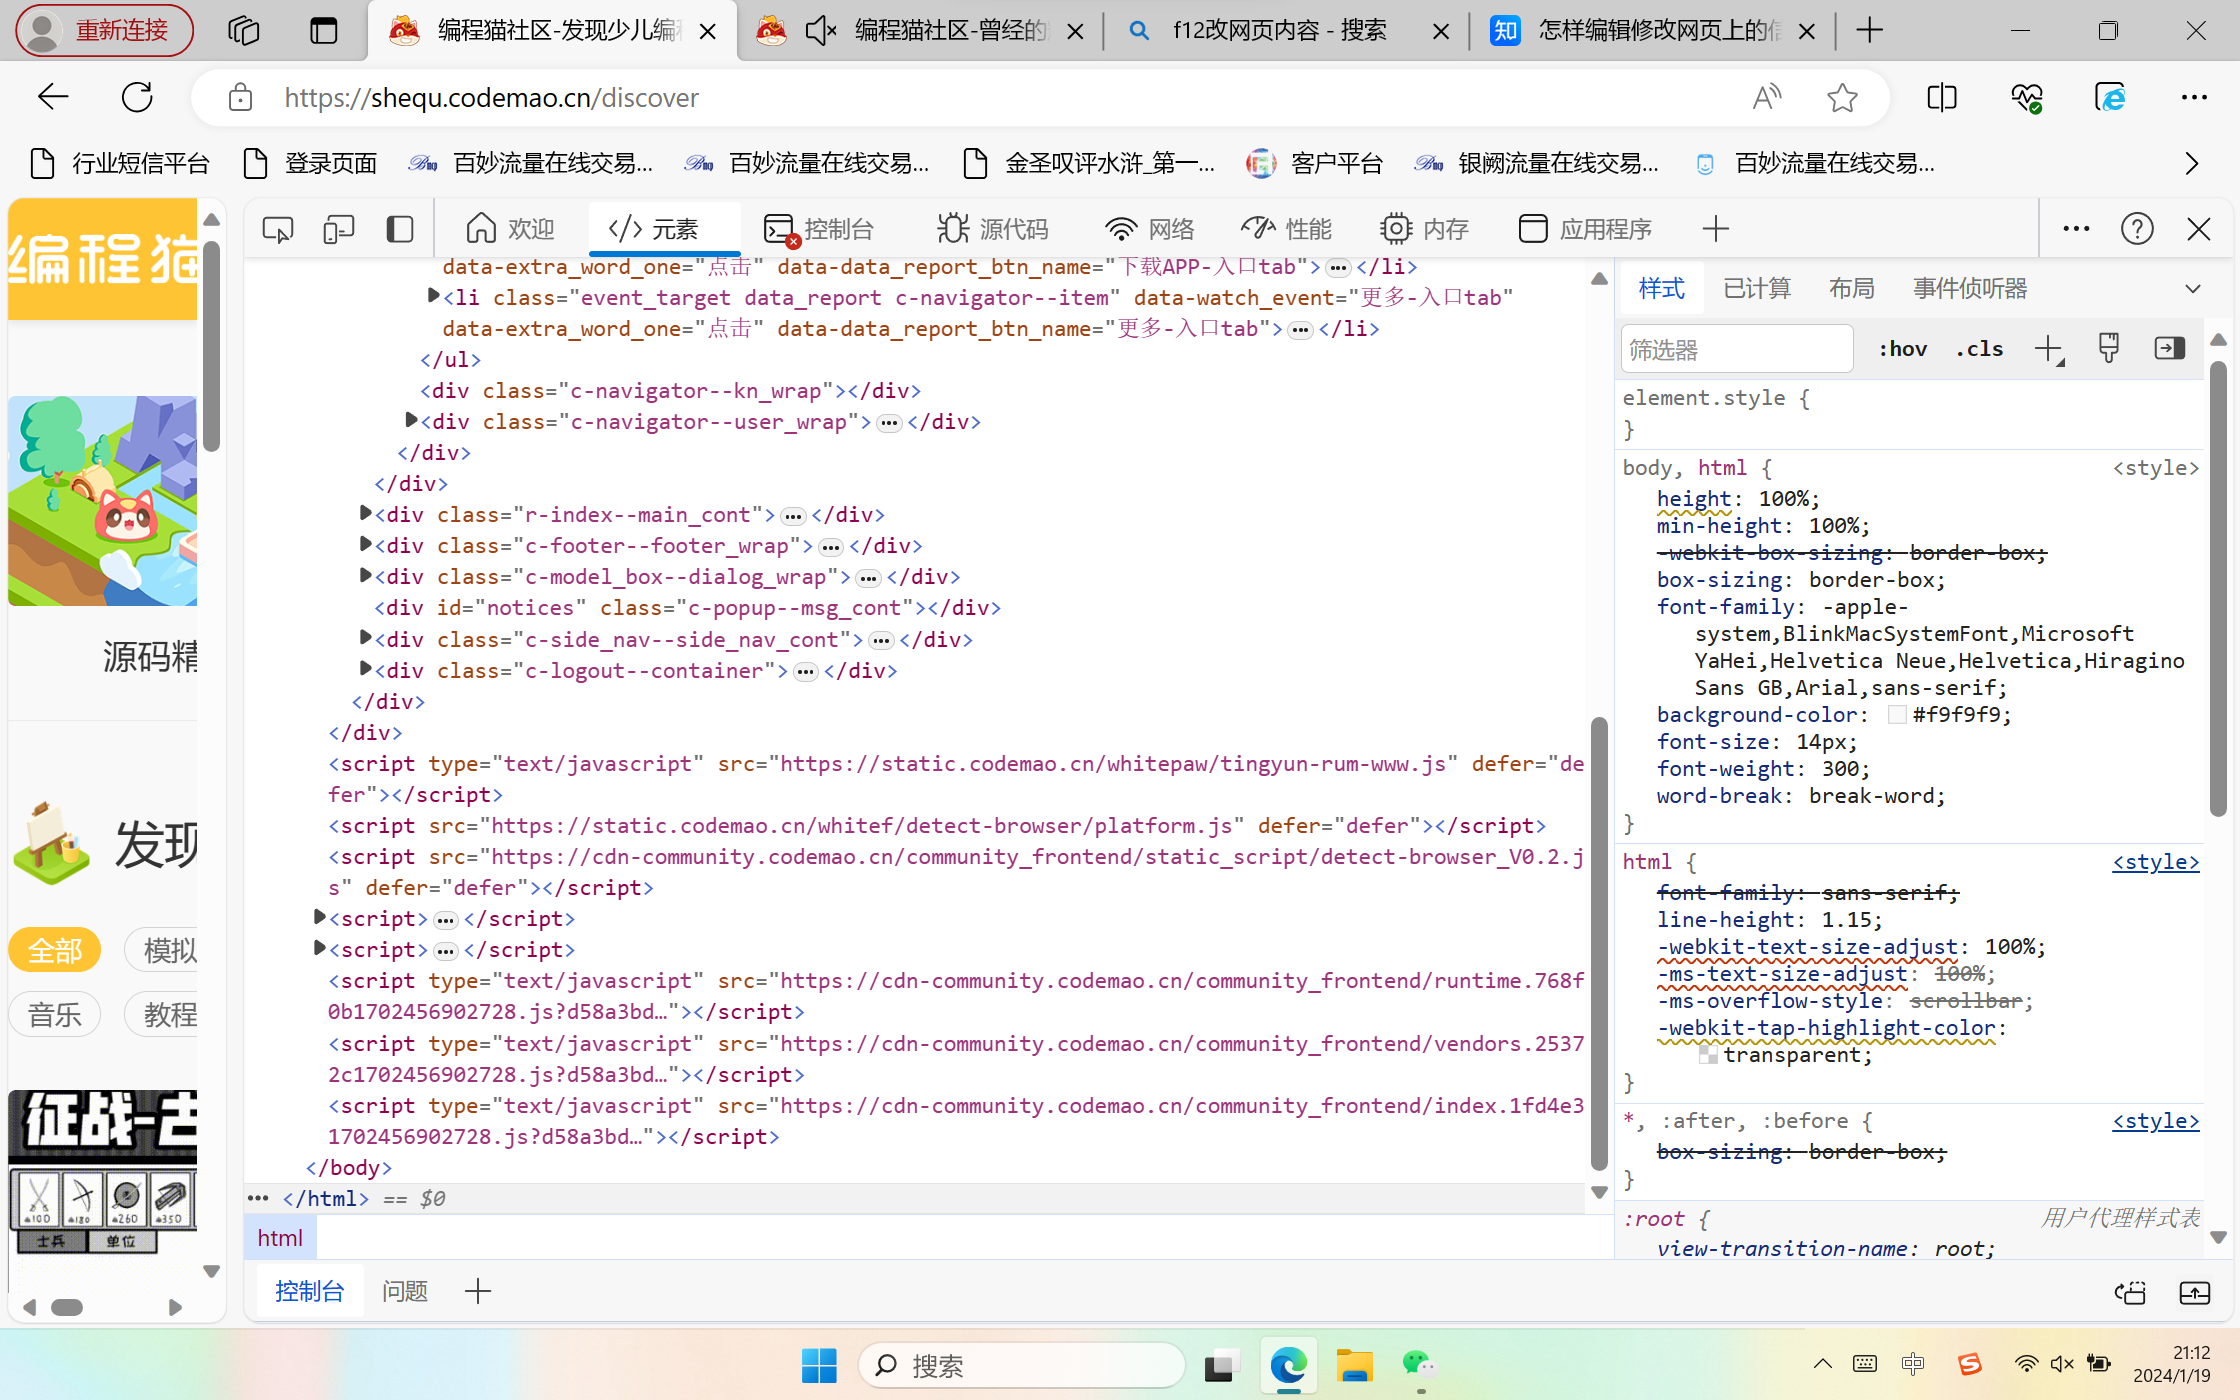The height and width of the screenshot is (1400, 2240).
Task: Open DevTools help
Action: pos(2137,229)
